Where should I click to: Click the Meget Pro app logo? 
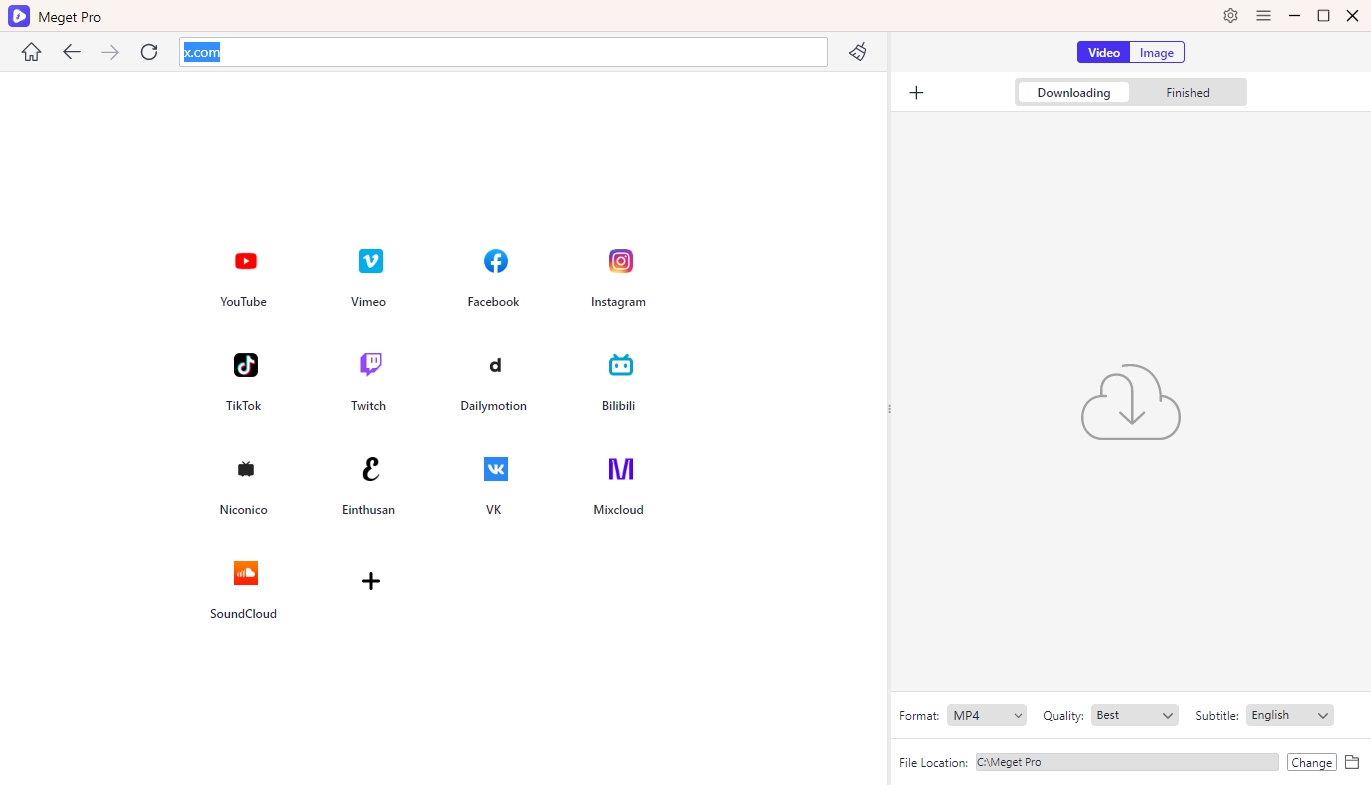click(x=19, y=16)
